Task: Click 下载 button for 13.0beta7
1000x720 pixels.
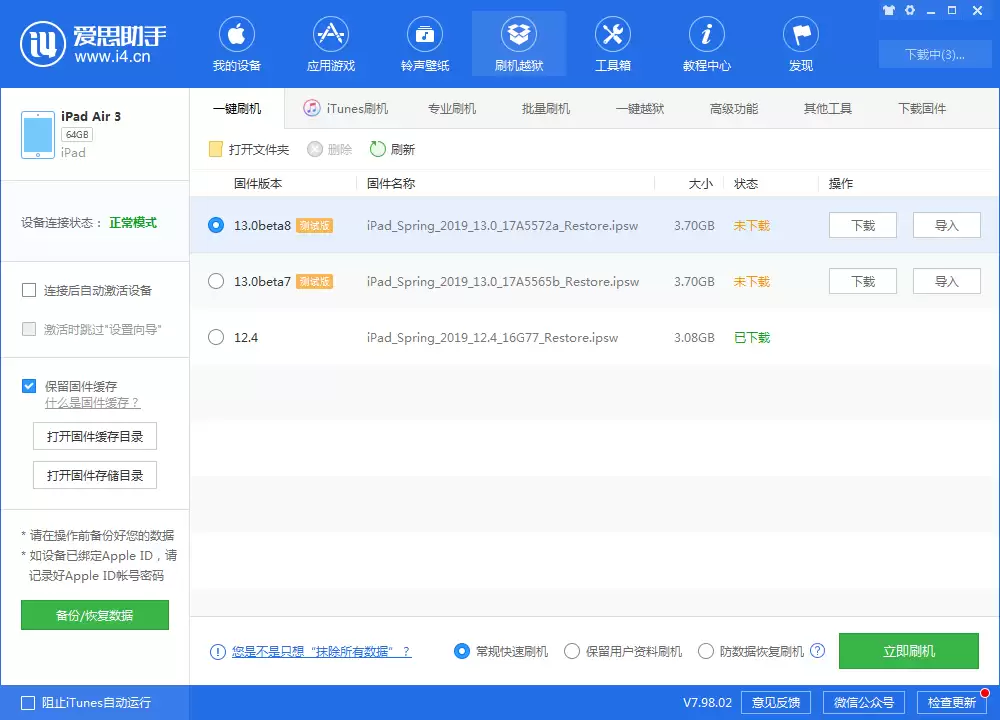Action: point(863,281)
